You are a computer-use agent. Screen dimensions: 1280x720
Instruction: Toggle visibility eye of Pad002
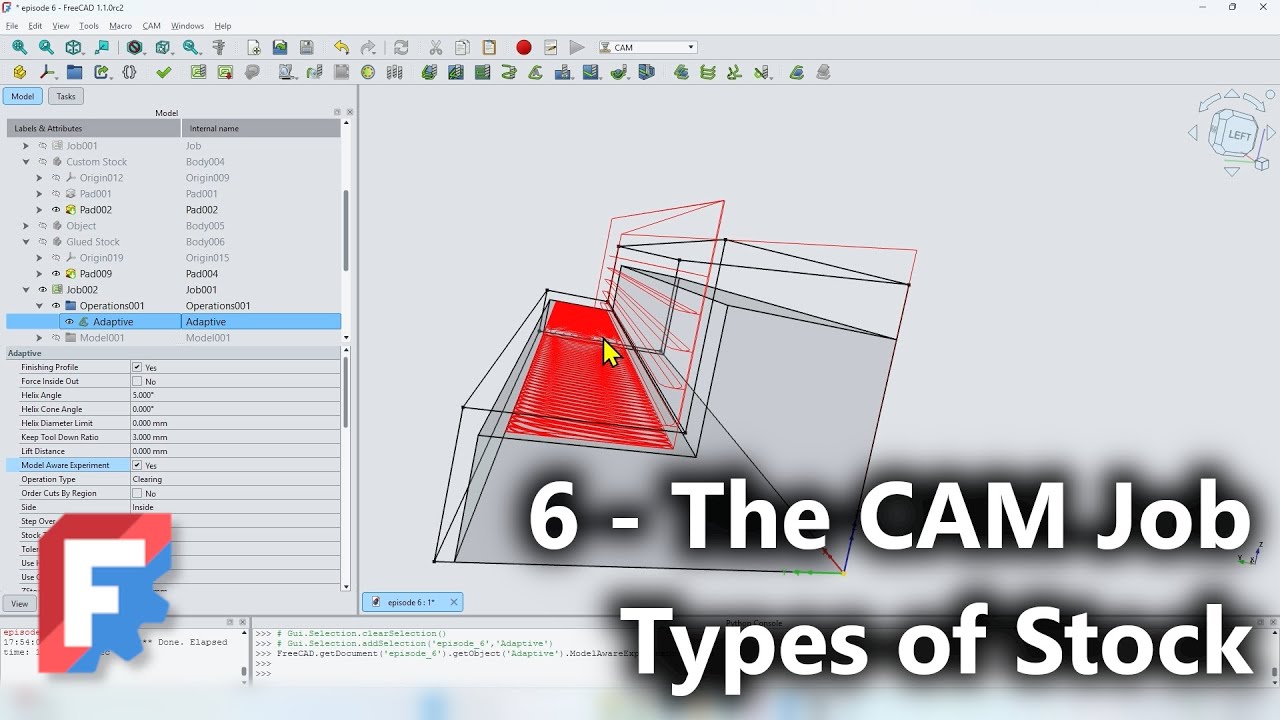click(56, 210)
